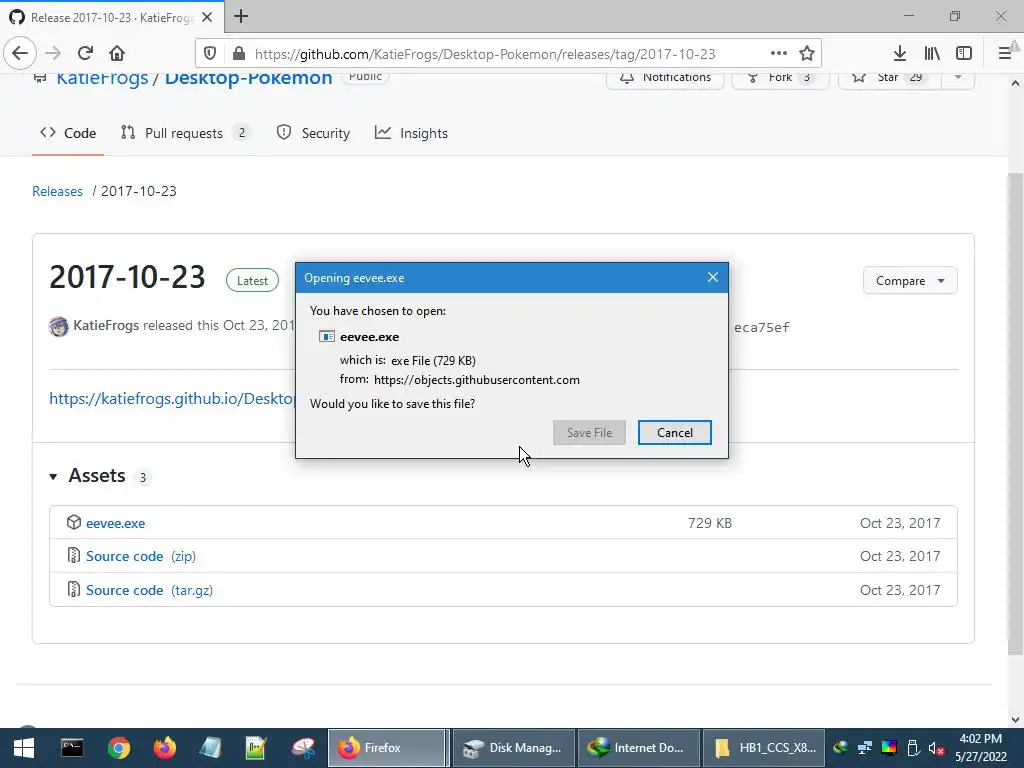Follow the Releases breadcrumb link

57,191
